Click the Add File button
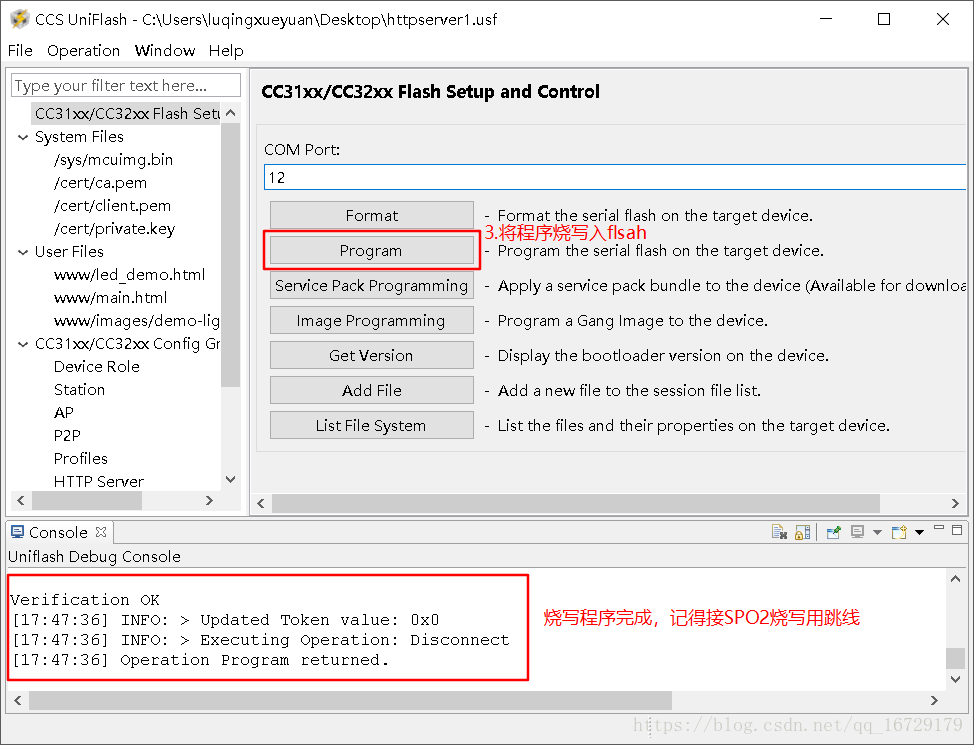Image resolution: width=974 pixels, height=745 pixels. pyautogui.click(x=371, y=390)
